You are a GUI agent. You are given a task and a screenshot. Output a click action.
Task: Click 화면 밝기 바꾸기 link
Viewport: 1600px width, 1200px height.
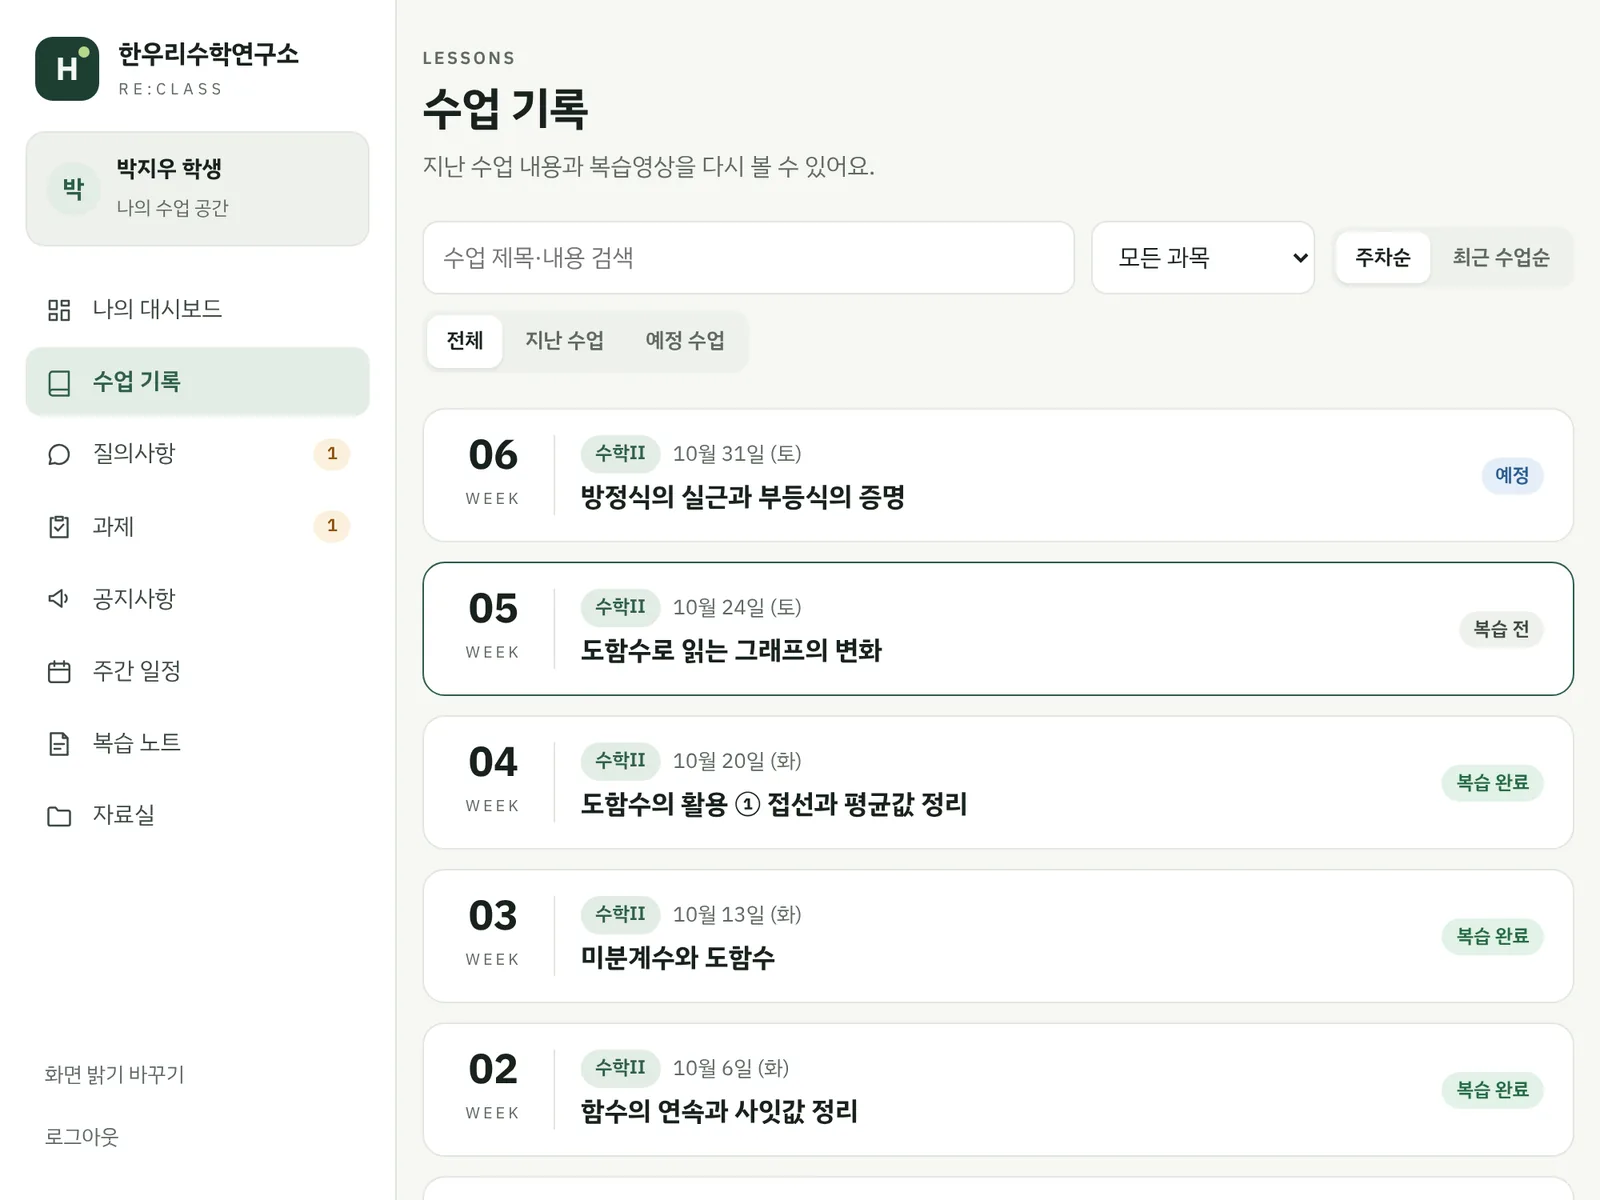point(114,1074)
